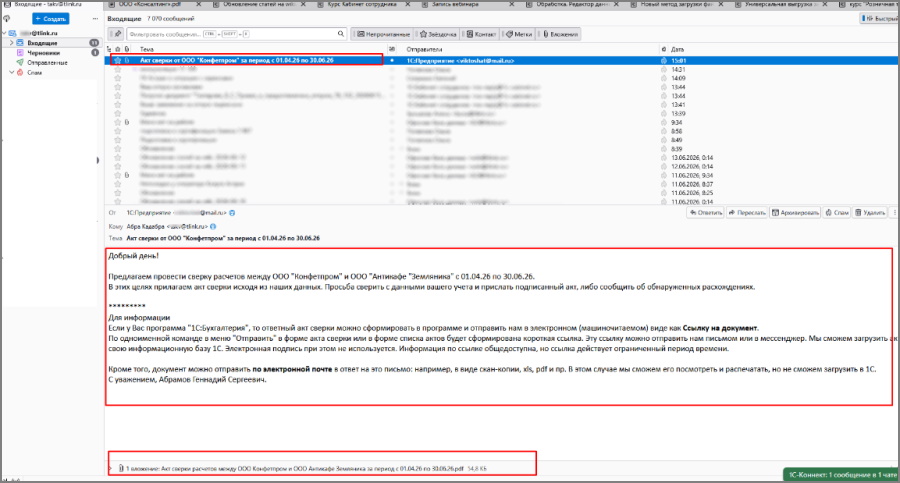Sort by the star column header

[x=118, y=49]
